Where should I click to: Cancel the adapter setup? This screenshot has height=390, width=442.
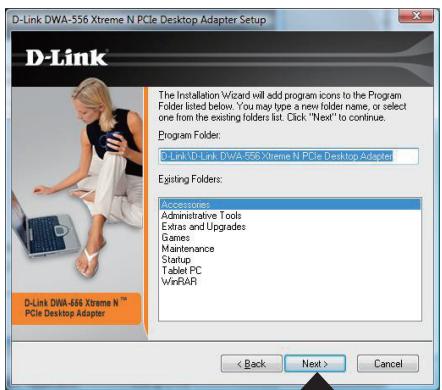click(x=388, y=363)
